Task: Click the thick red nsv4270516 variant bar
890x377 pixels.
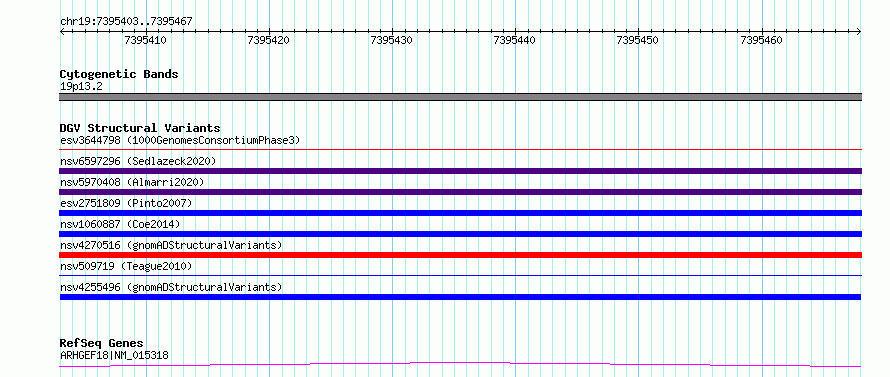Action: tap(460, 255)
